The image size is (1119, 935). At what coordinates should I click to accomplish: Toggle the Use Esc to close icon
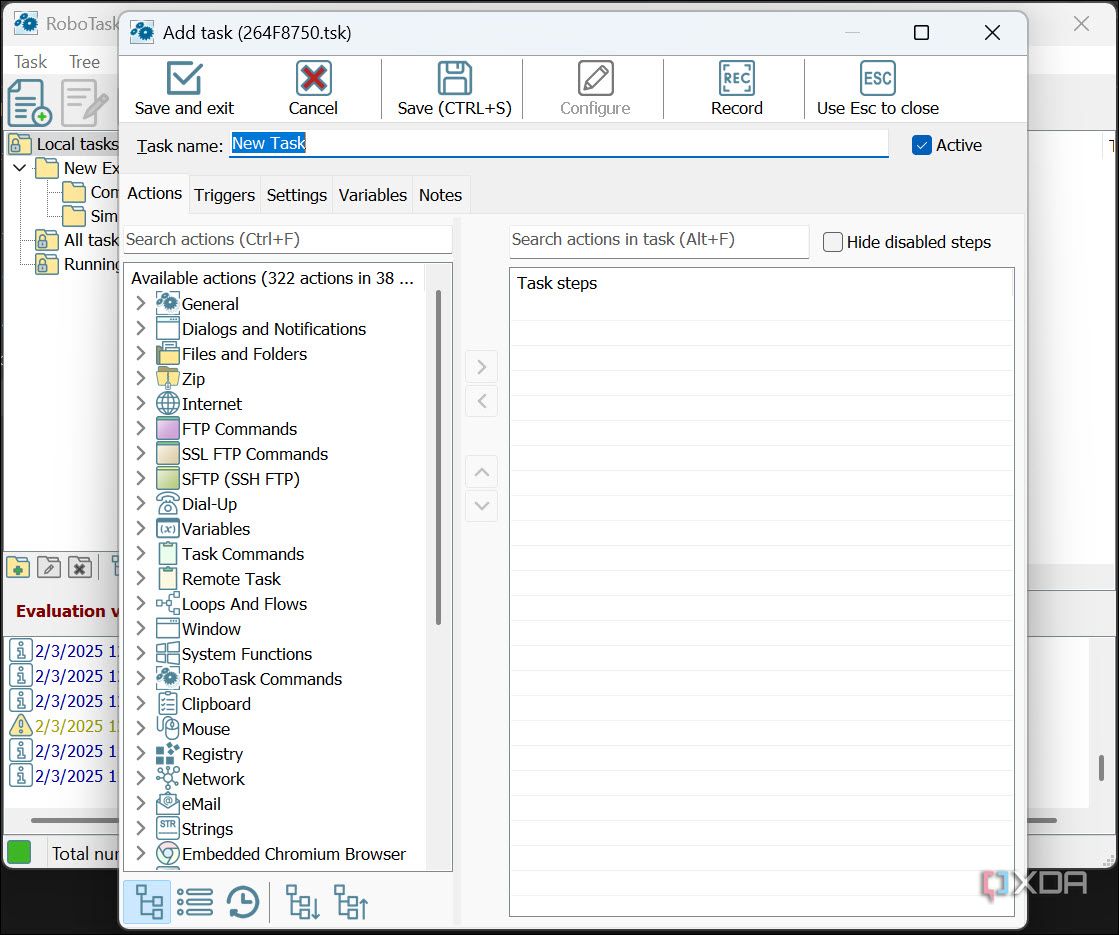(877, 78)
